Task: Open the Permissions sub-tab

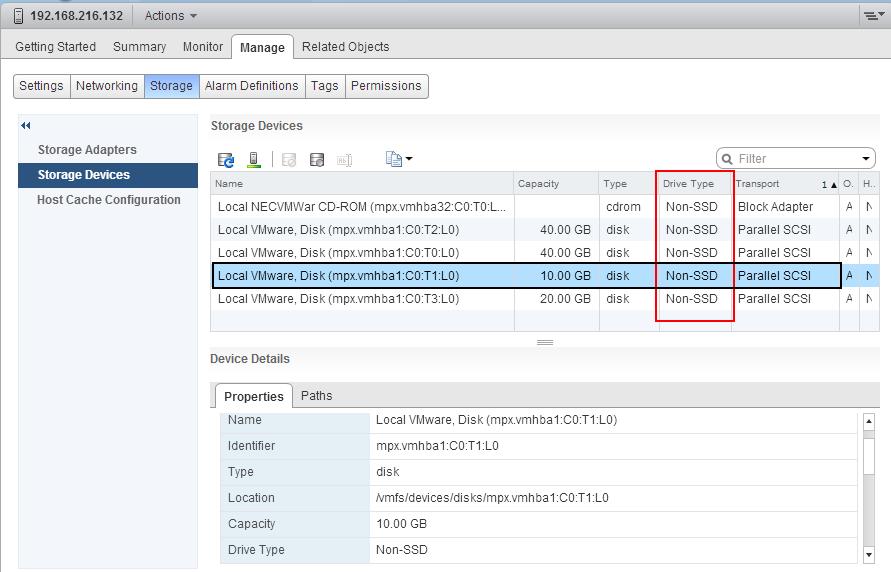Action: 386,86
